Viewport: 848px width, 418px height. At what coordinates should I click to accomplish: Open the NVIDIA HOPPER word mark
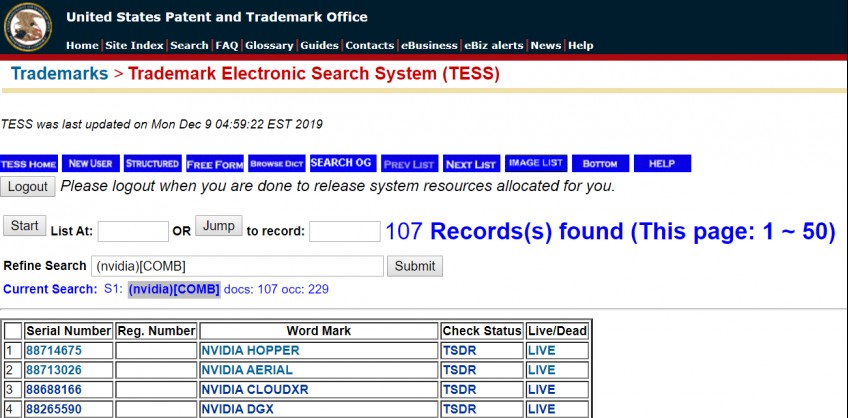click(x=250, y=350)
